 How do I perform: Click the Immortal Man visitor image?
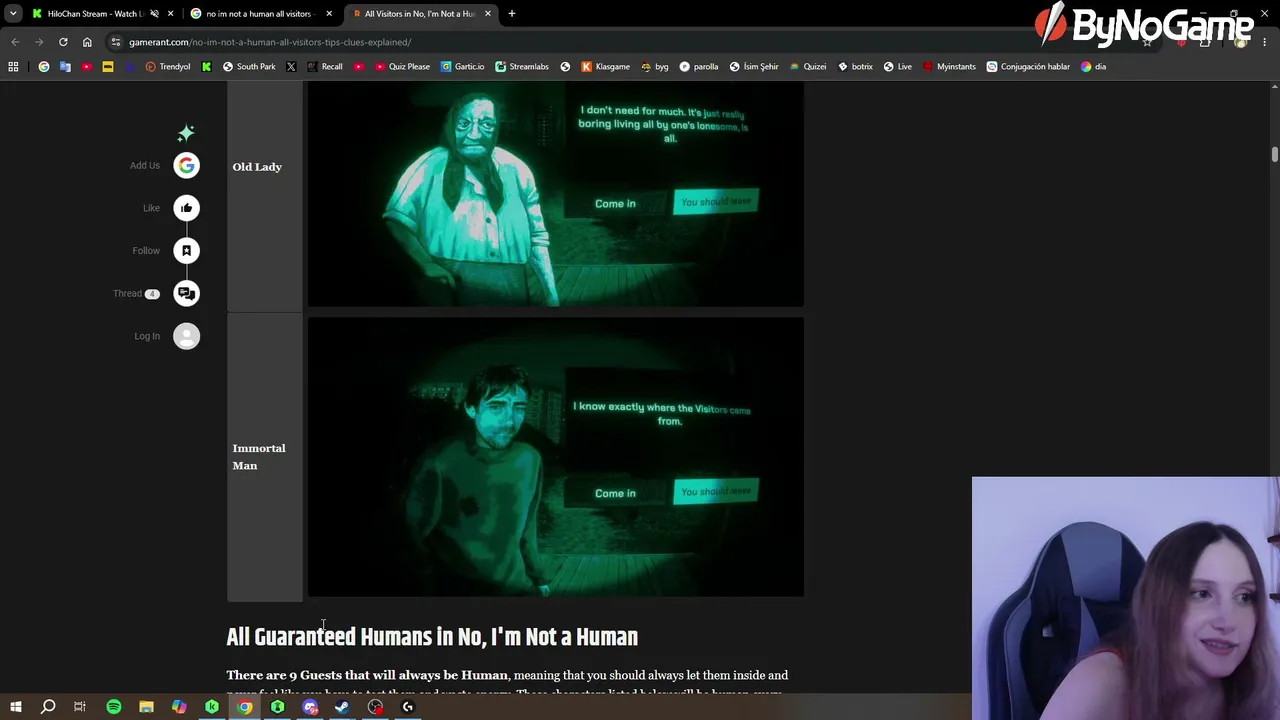point(555,457)
